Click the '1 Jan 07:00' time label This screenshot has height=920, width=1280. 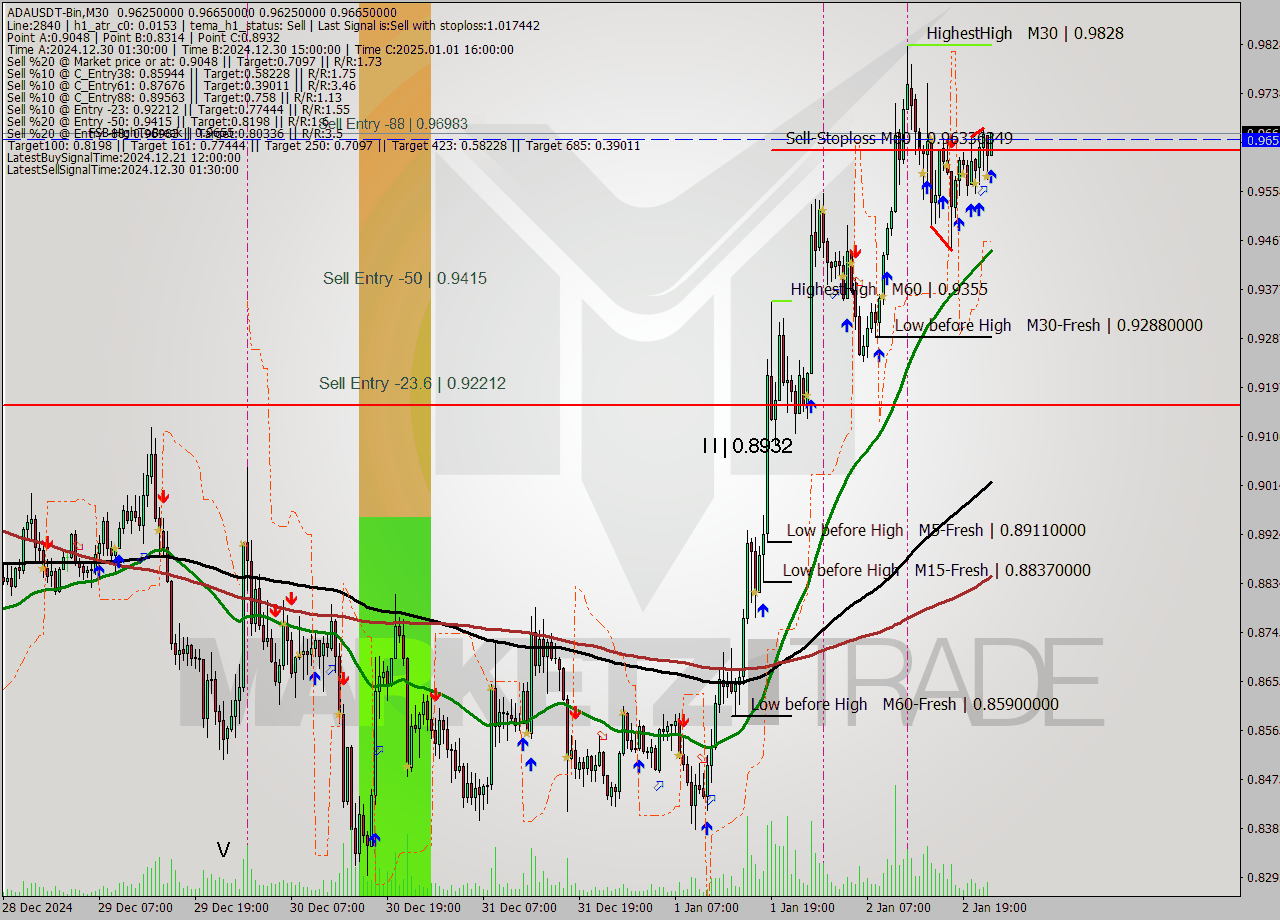707,908
